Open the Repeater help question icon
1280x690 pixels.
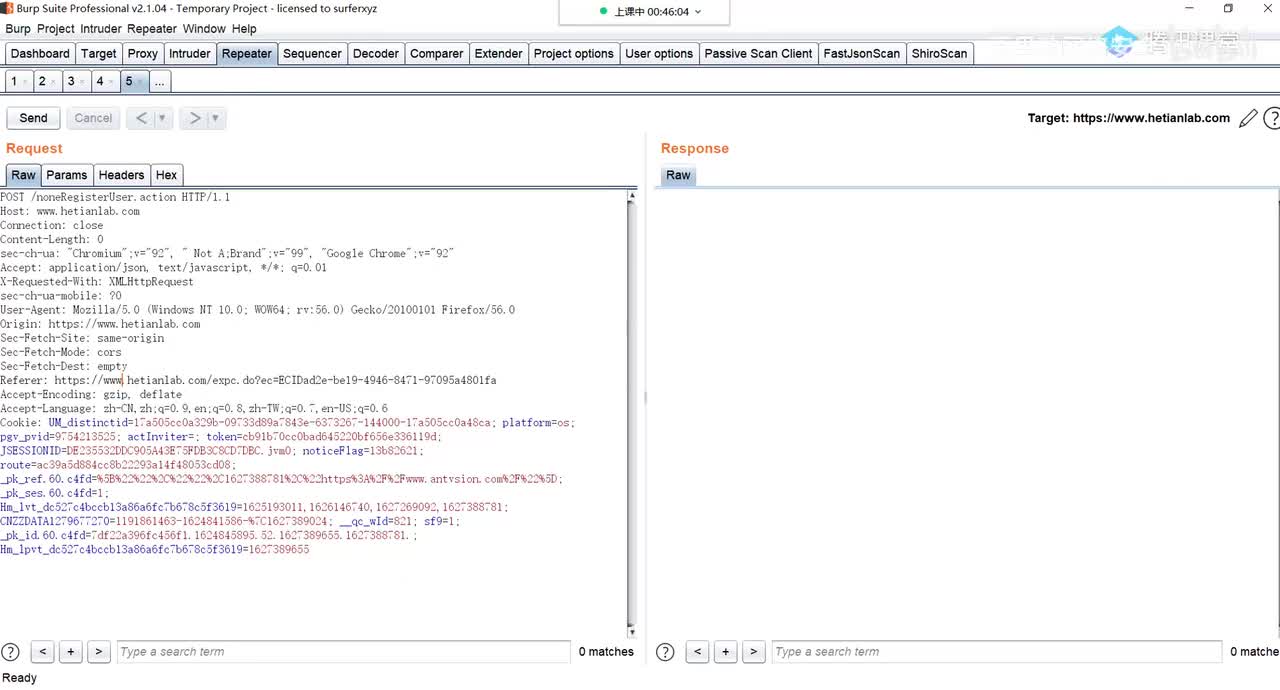[x=1272, y=119]
